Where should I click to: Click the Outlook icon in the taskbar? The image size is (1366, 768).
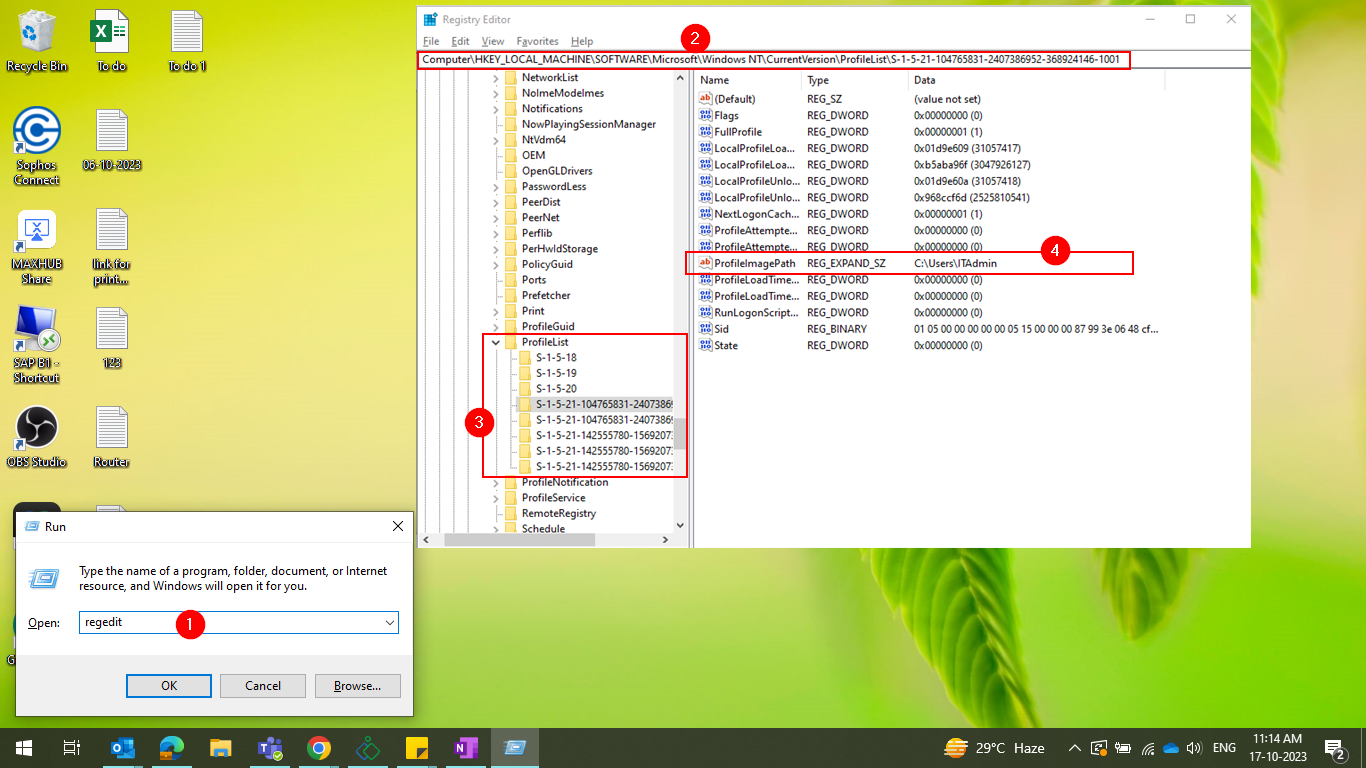click(x=123, y=748)
